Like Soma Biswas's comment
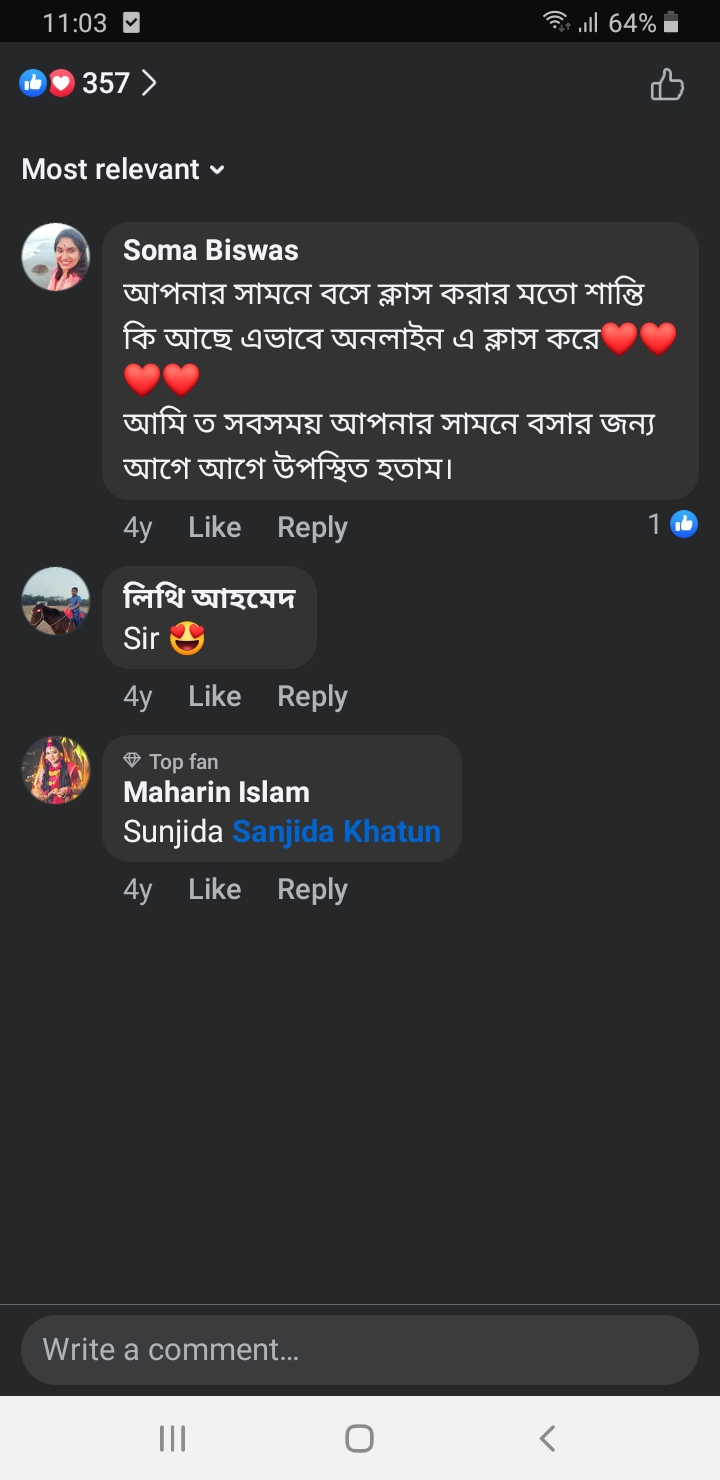 click(214, 528)
